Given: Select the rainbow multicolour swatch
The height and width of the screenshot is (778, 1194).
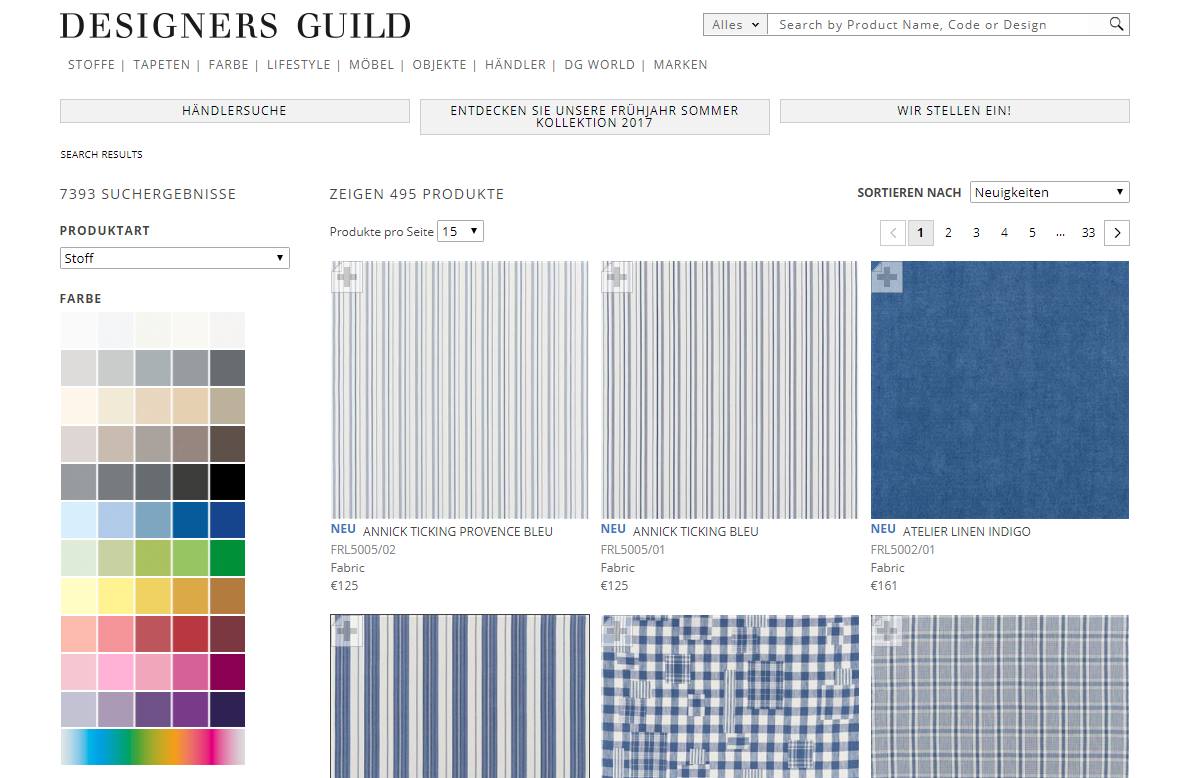Looking at the screenshot, I should pyautogui.click(x=153, y=747).
